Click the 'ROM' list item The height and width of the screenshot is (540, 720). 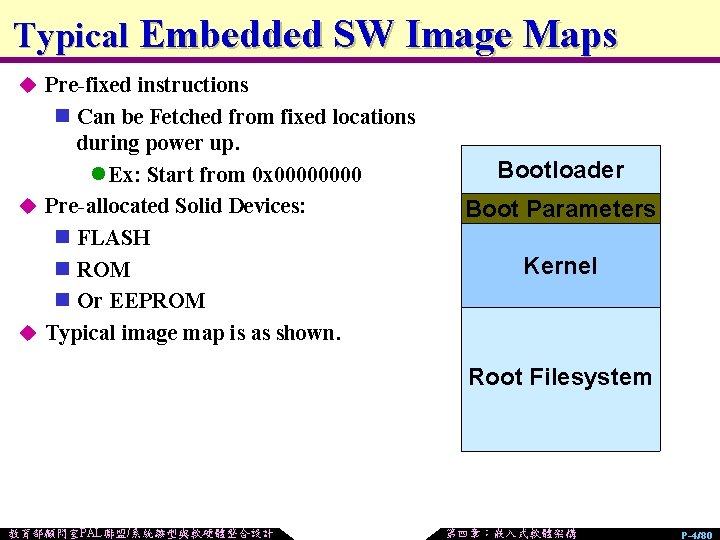(x=103, y=270)
